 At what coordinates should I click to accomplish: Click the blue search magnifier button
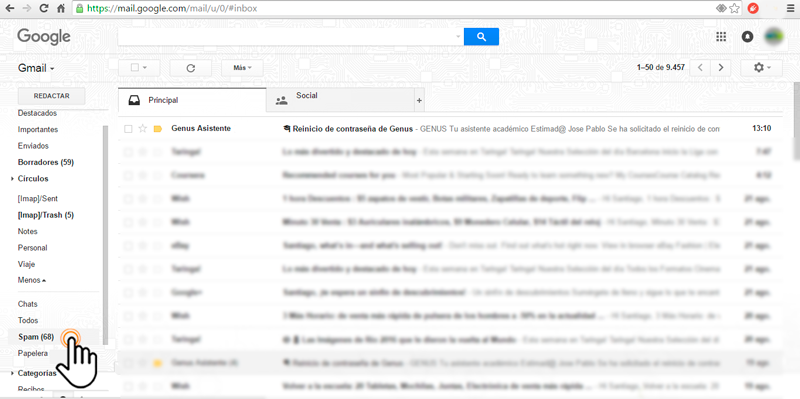point(481,36)
